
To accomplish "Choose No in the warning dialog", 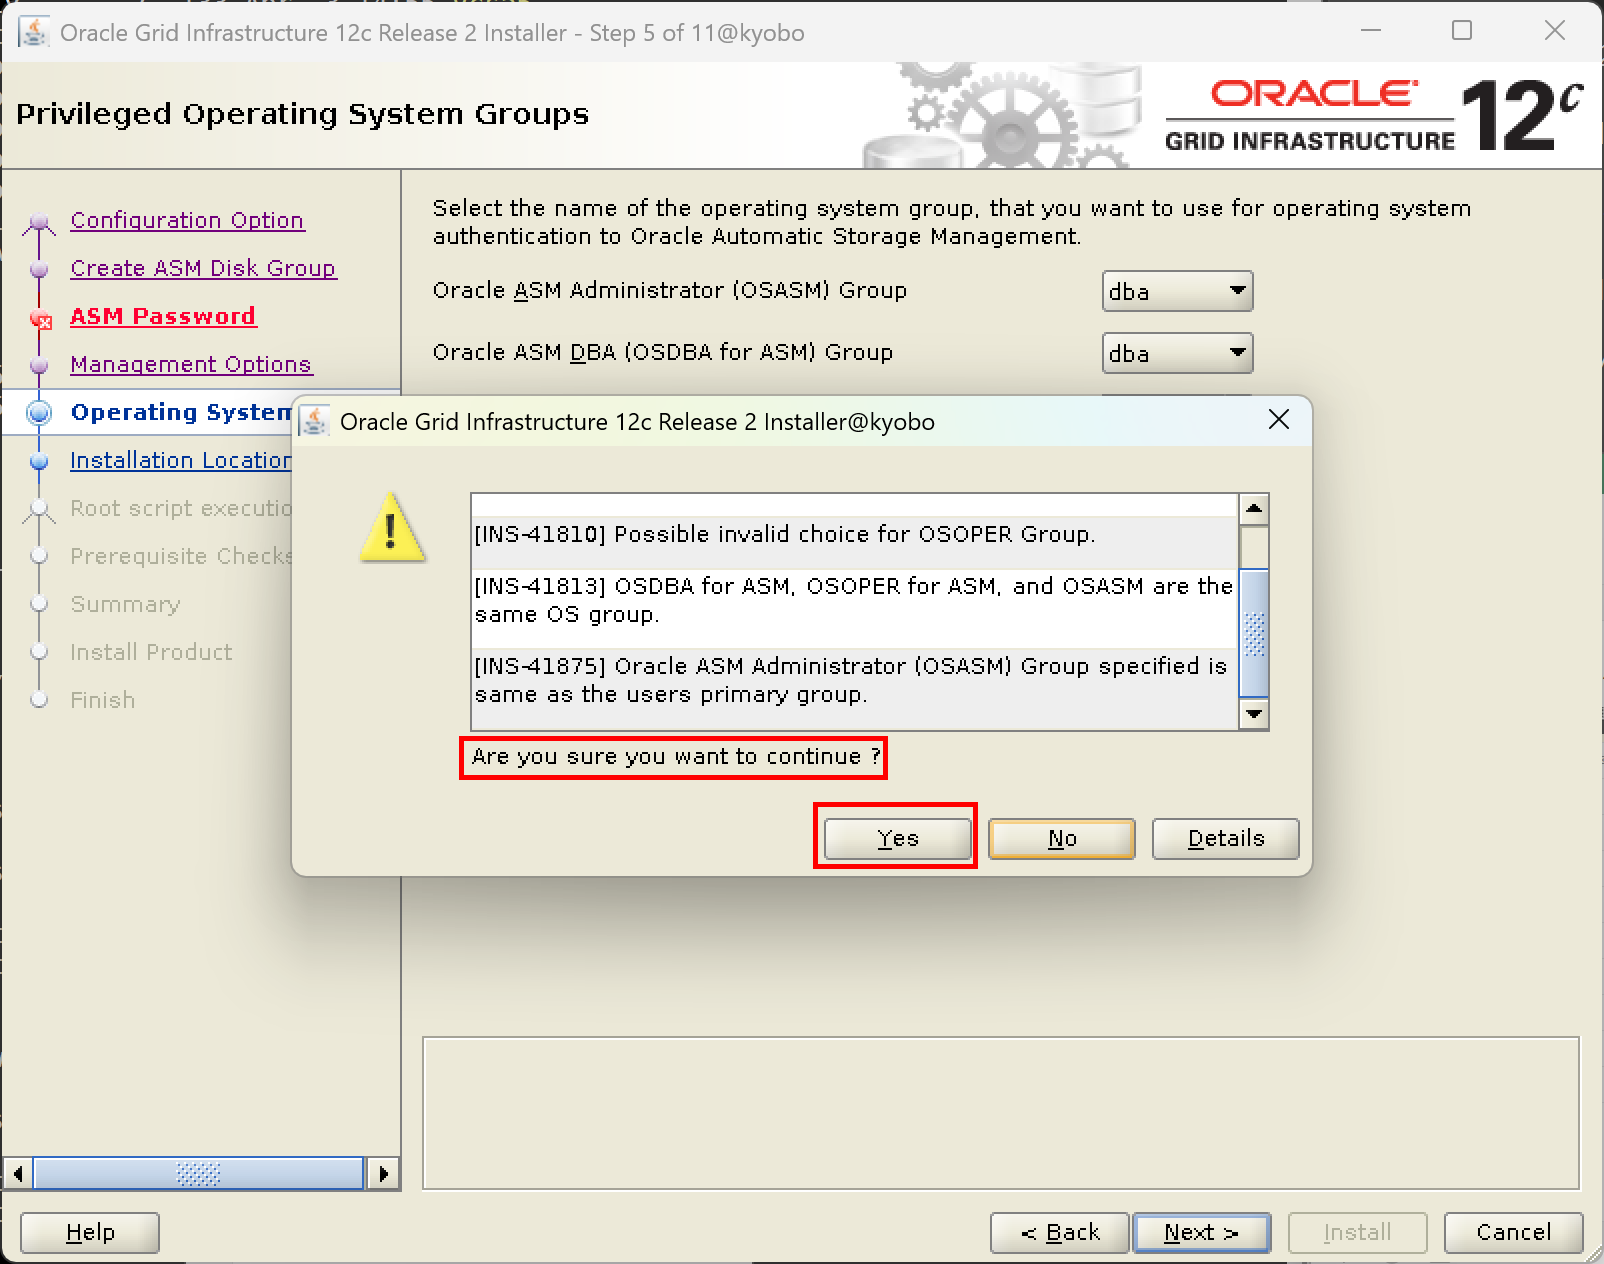I will [x=1061, y=838].
